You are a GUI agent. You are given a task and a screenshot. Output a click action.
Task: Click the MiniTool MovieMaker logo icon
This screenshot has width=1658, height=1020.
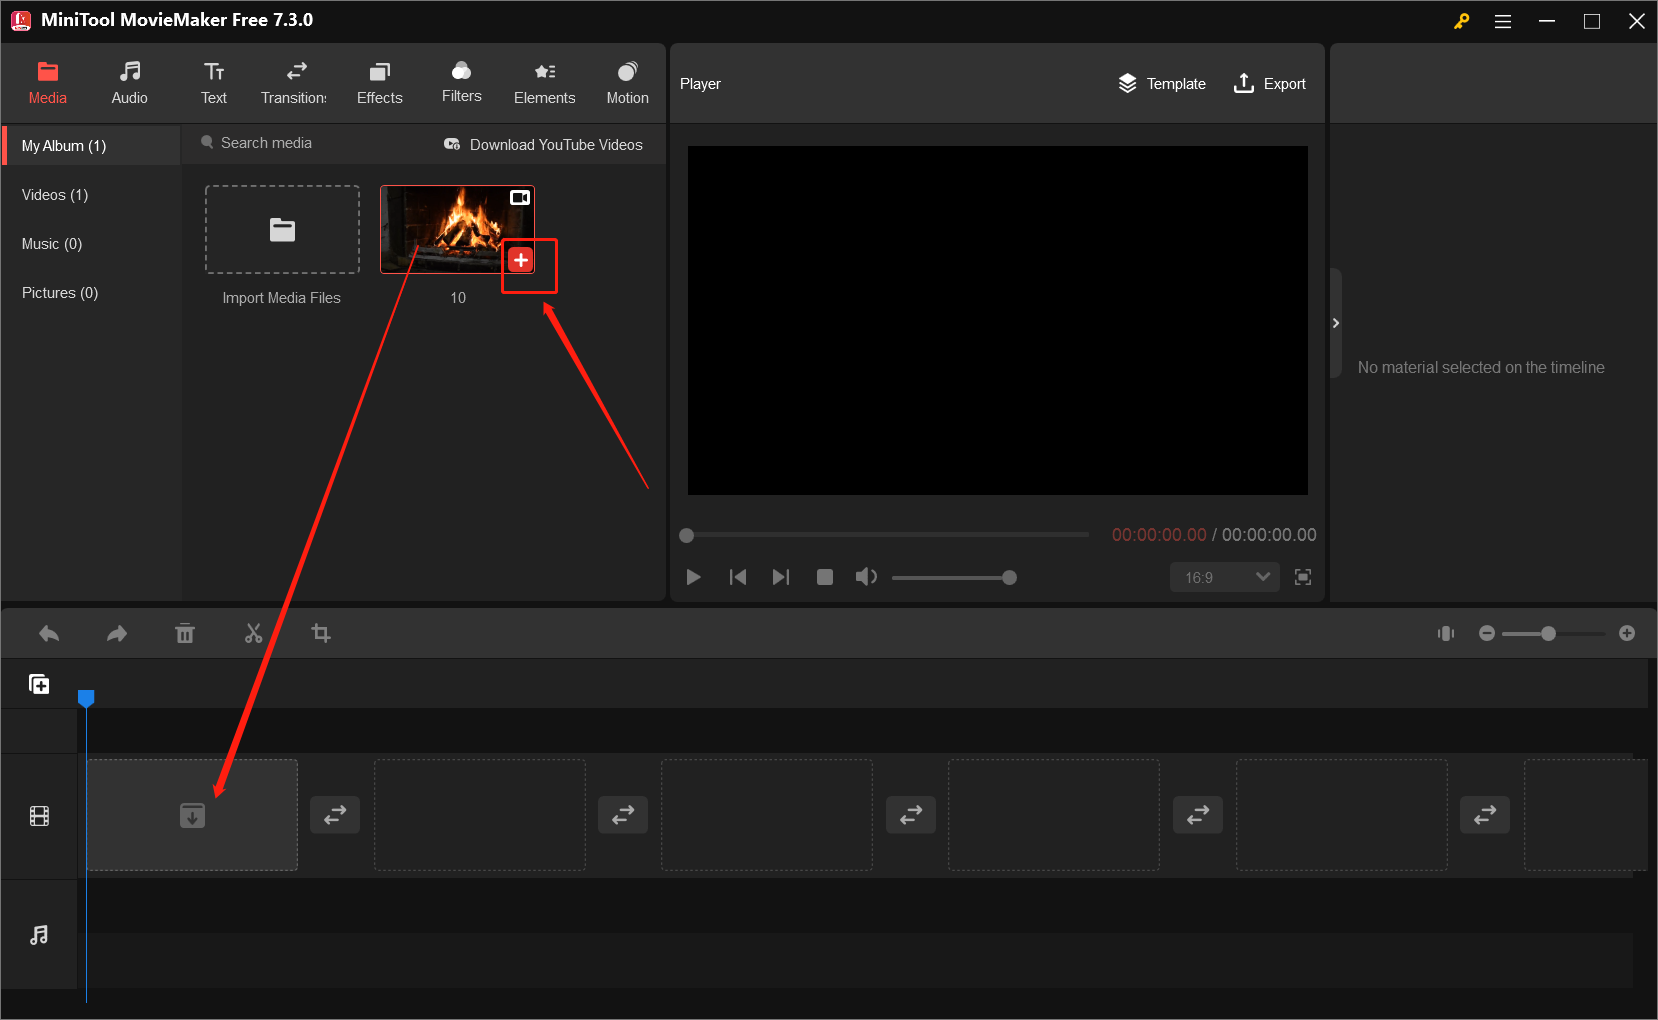click(21, 21)
